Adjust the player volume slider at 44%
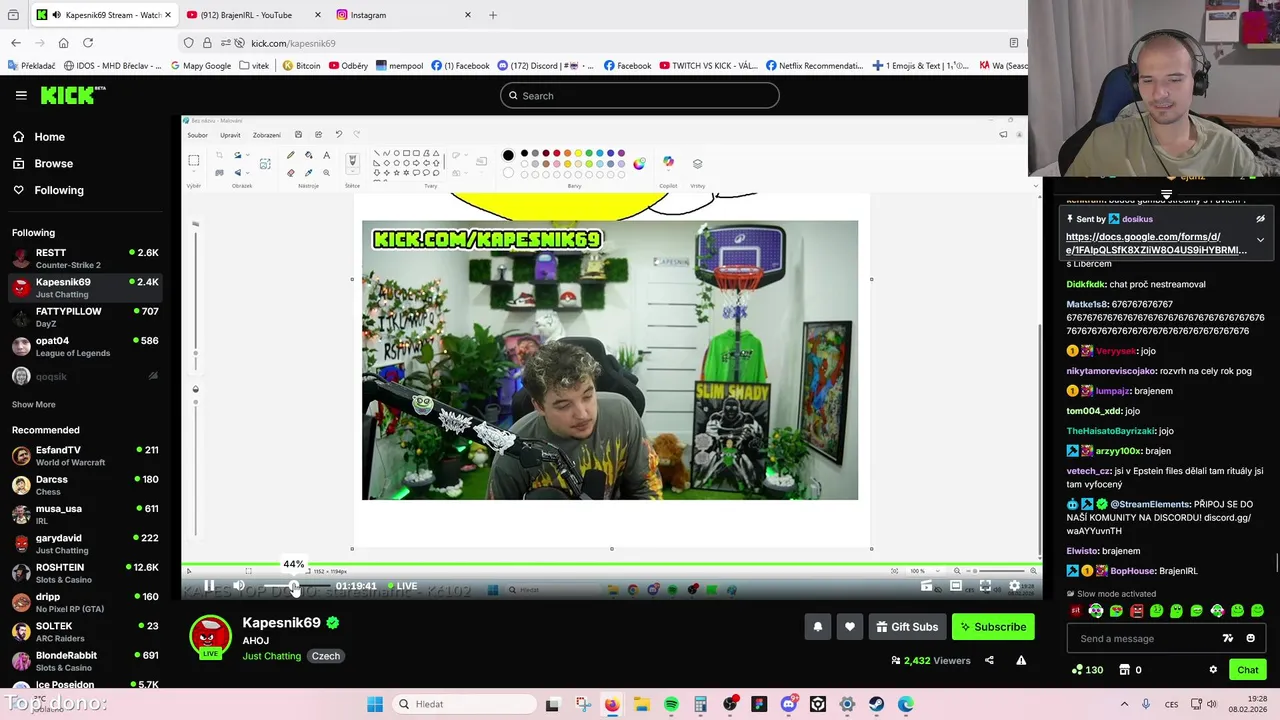The width and height of the screenshot is (1280, 720). [x=294, y=586]
